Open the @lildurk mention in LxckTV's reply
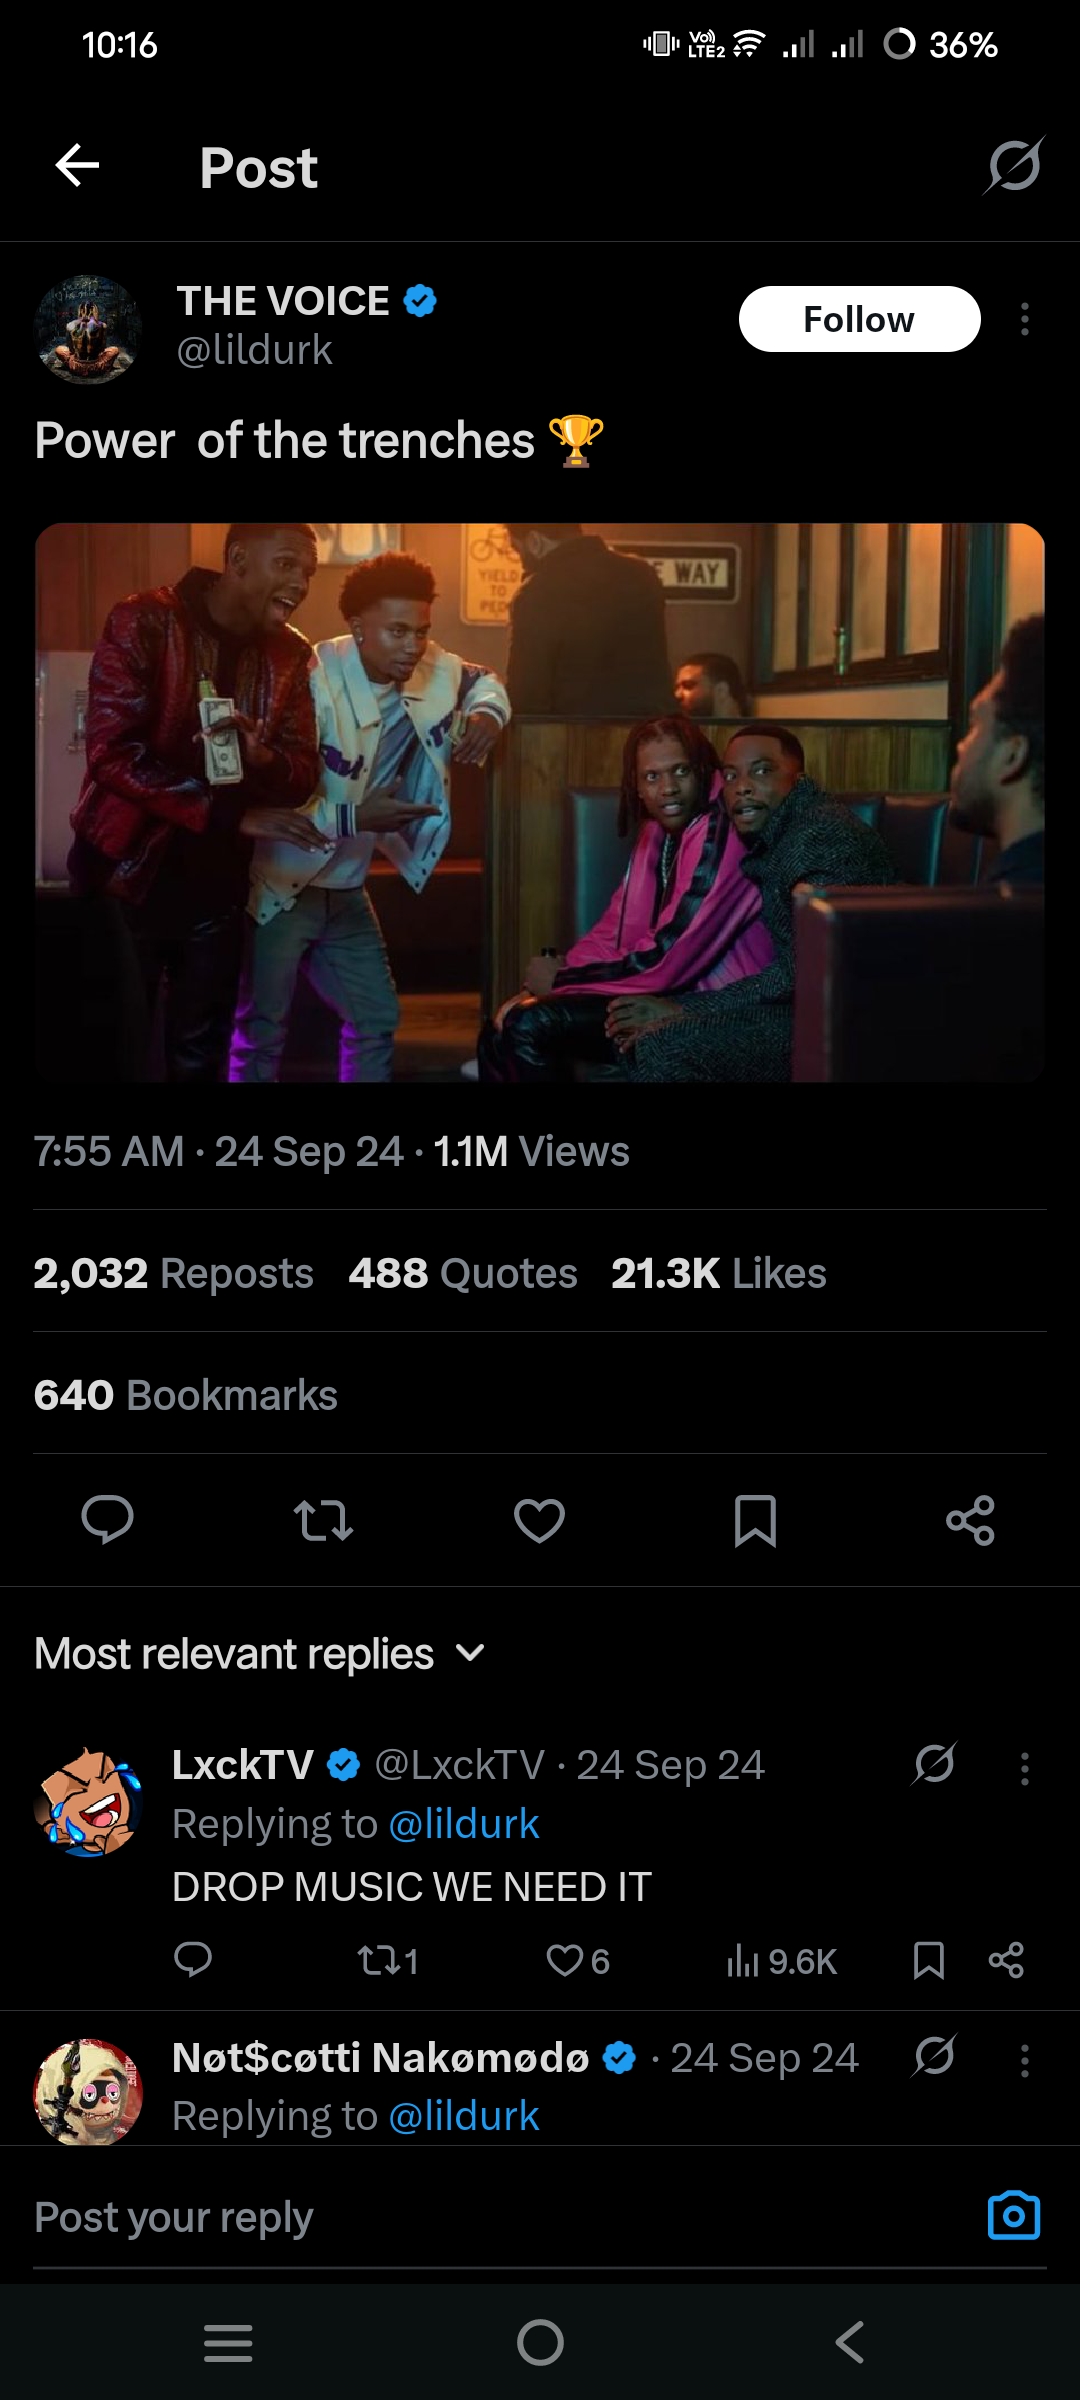The image size is (1080, 2400). [464, 1824]
